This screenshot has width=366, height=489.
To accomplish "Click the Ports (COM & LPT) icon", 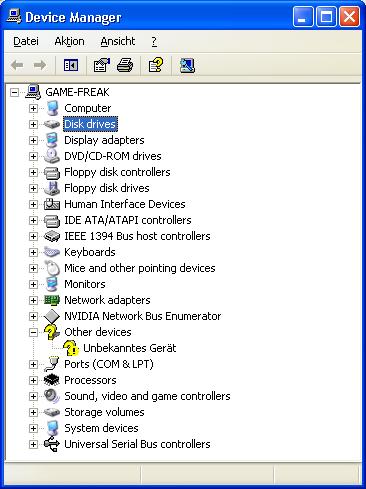I will (52, 364).
